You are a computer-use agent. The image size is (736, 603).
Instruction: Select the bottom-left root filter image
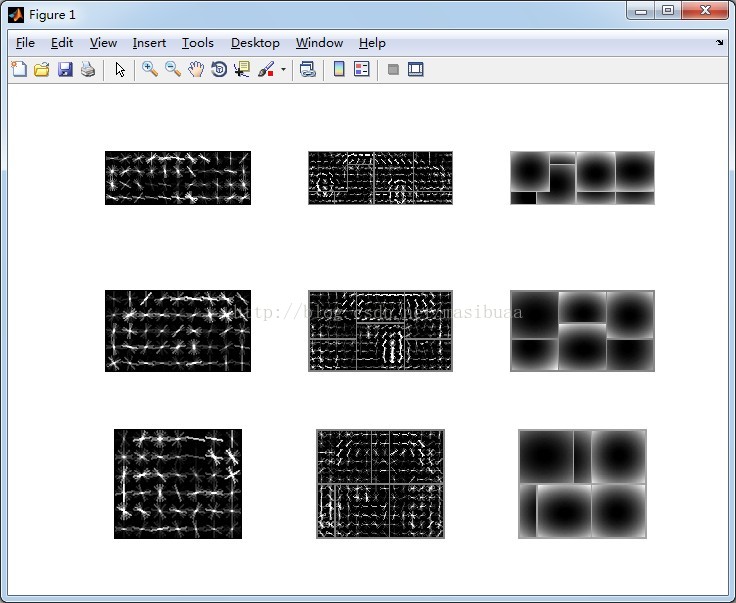tap(178, 484)
